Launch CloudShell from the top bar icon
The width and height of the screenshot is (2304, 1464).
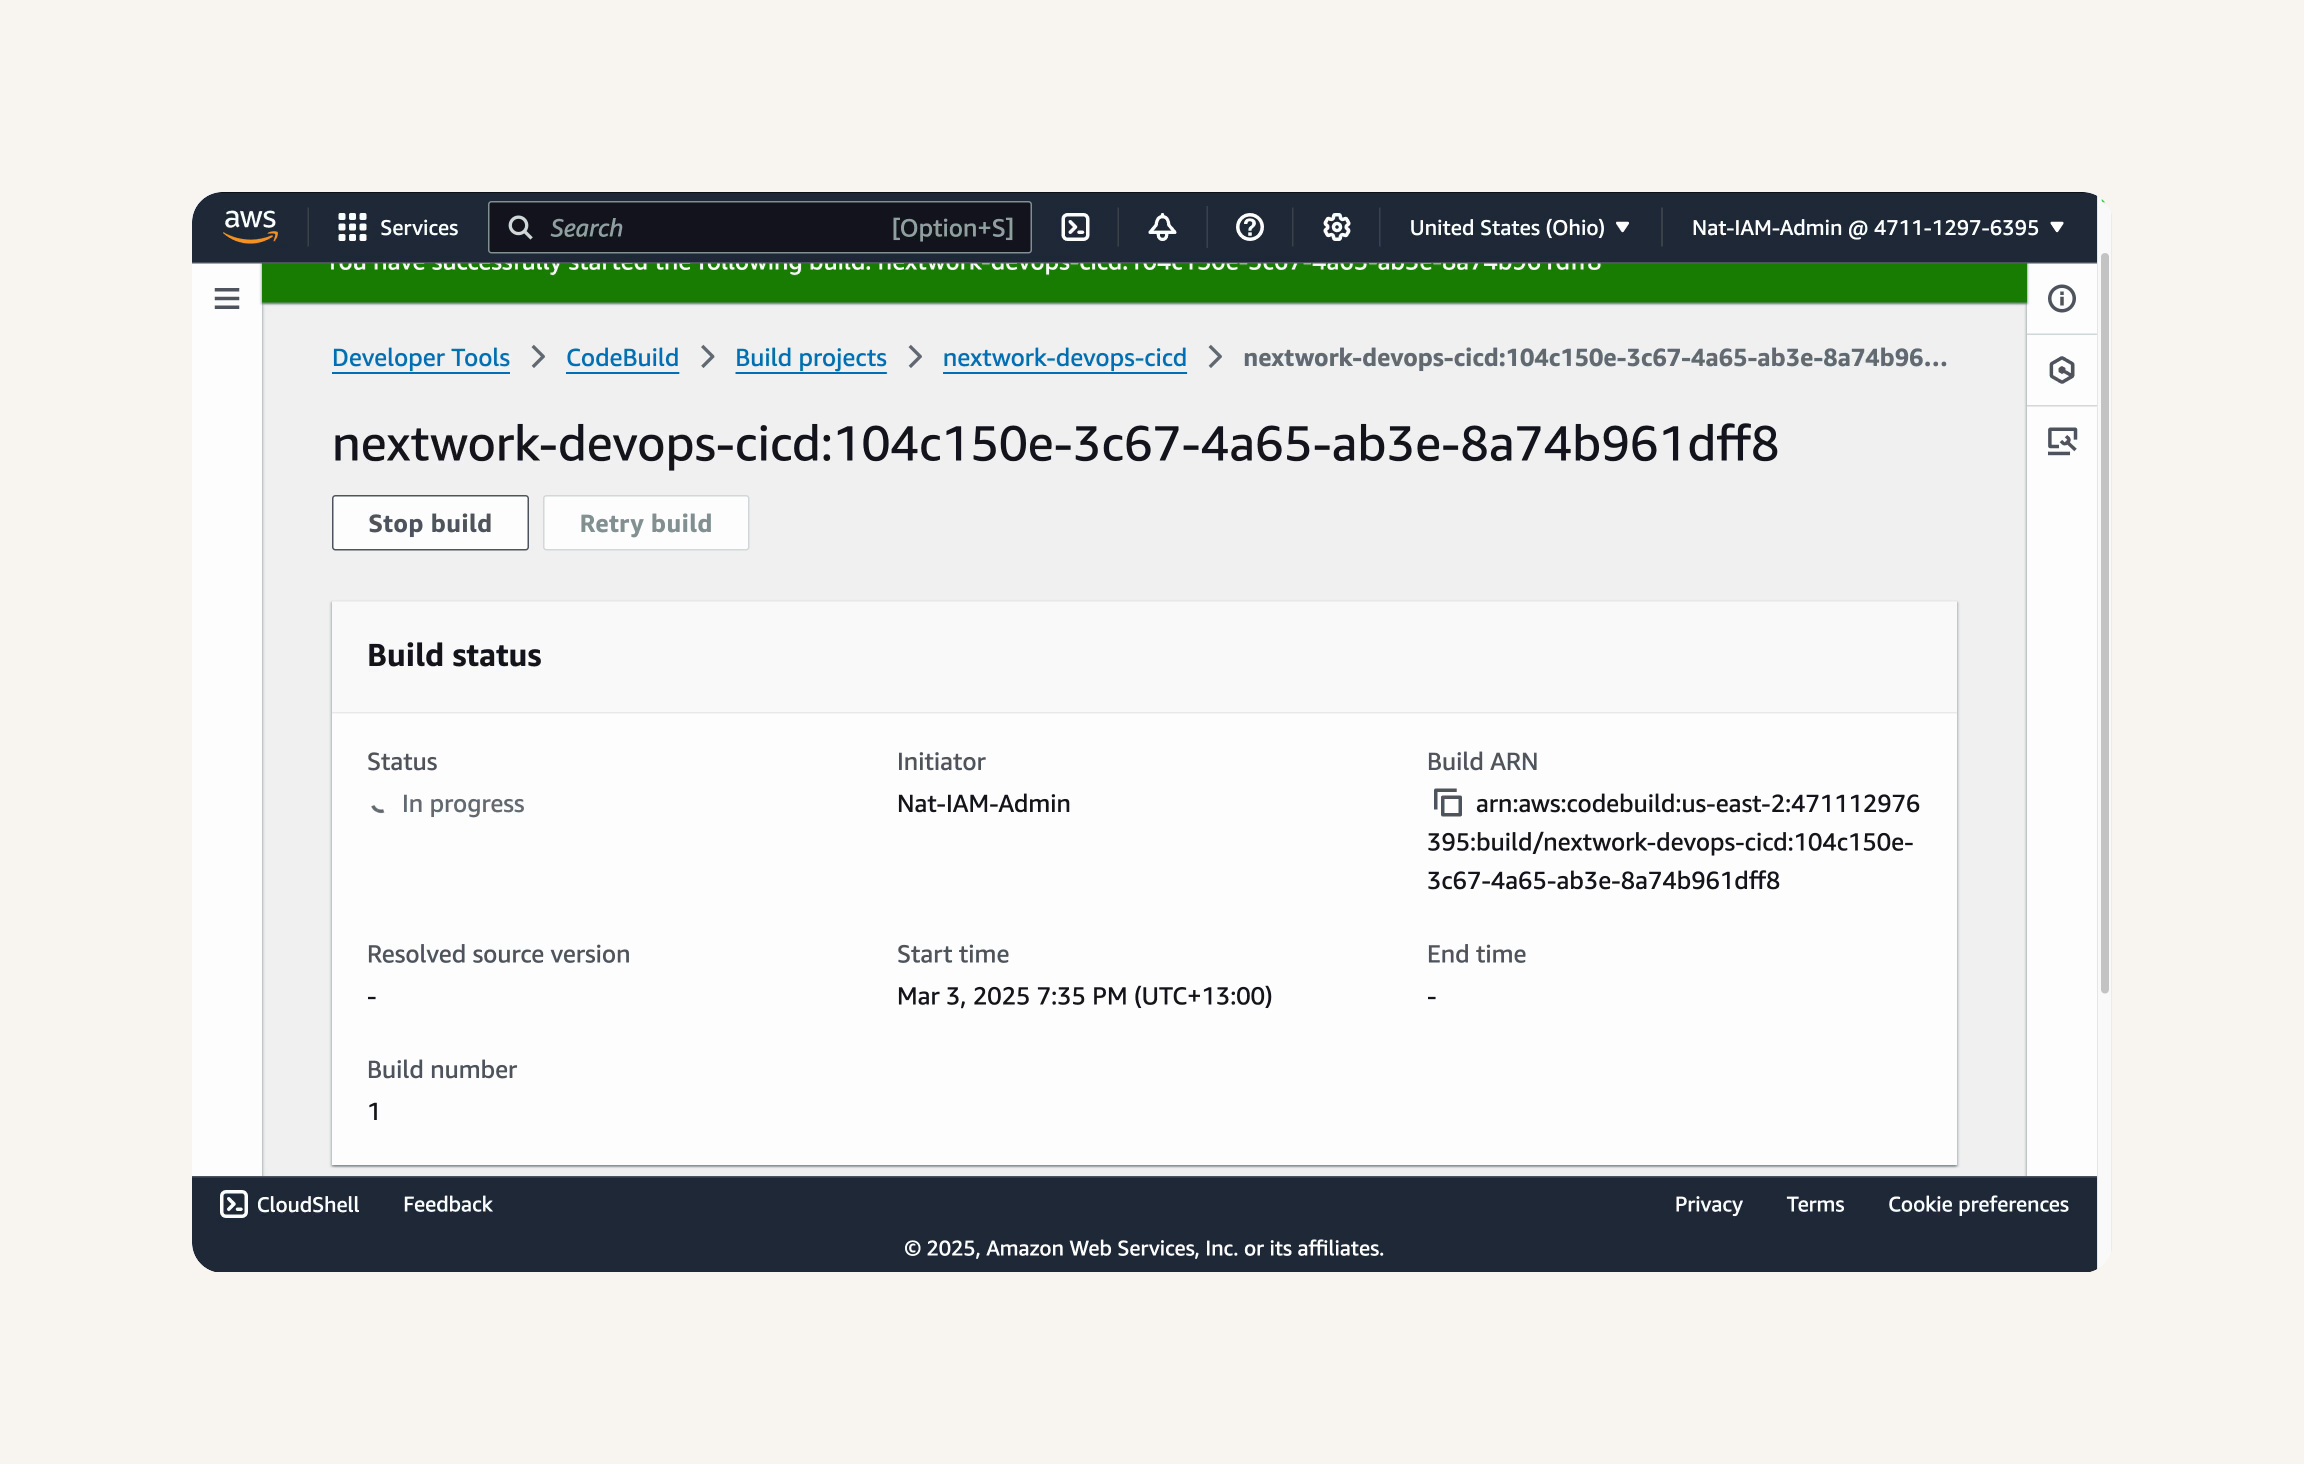click(1075, 227)
